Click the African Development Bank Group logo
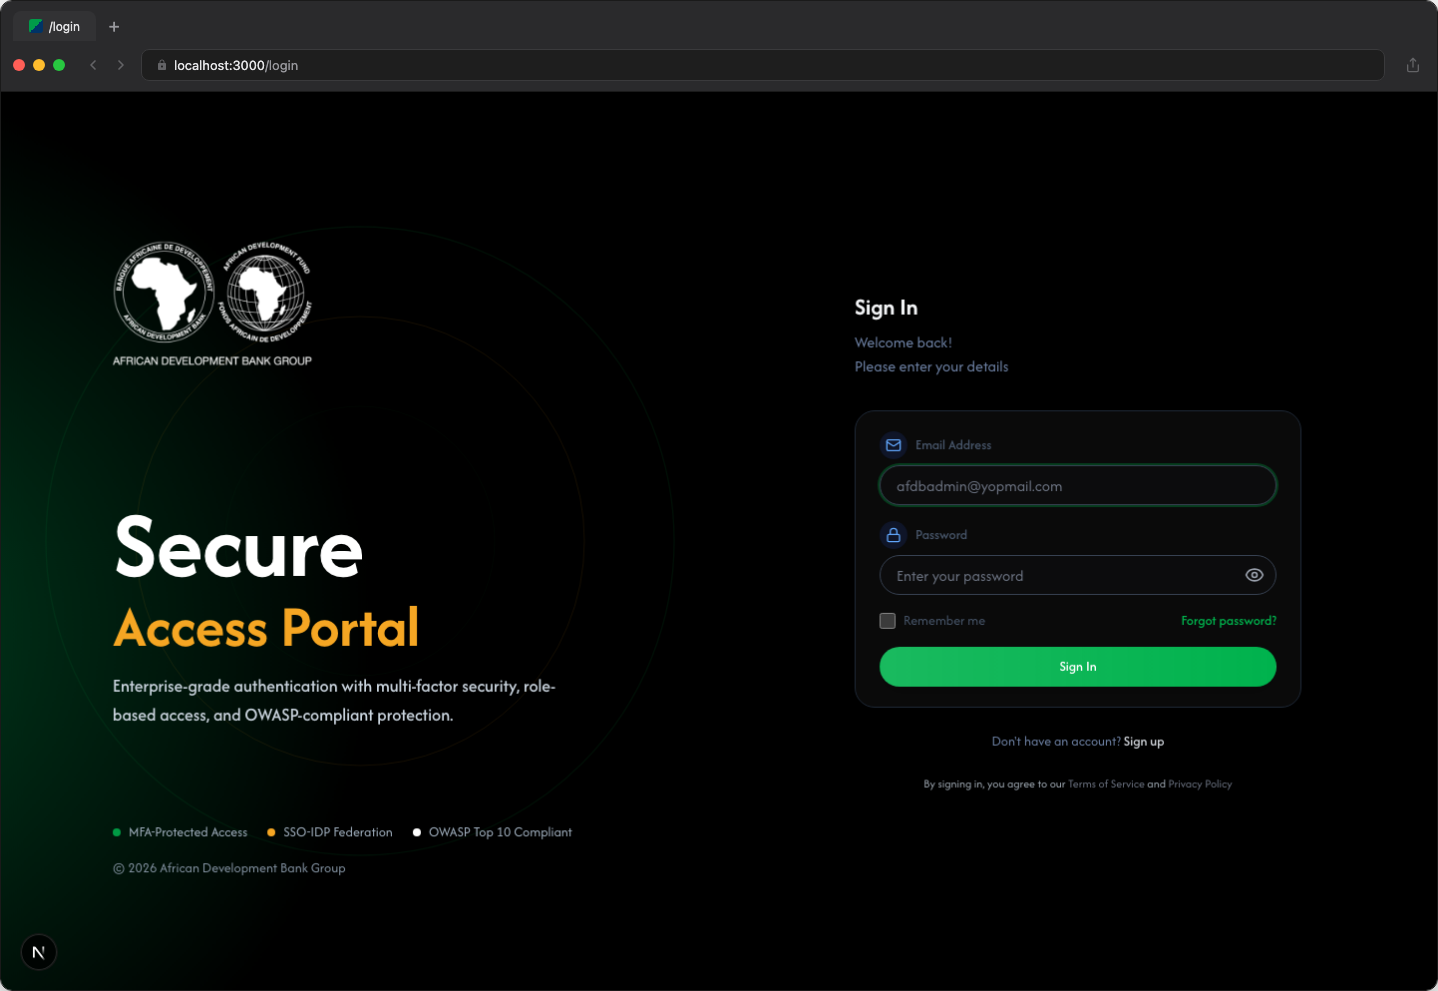Viewport: 1438px width, 991px height. point(212,303)
